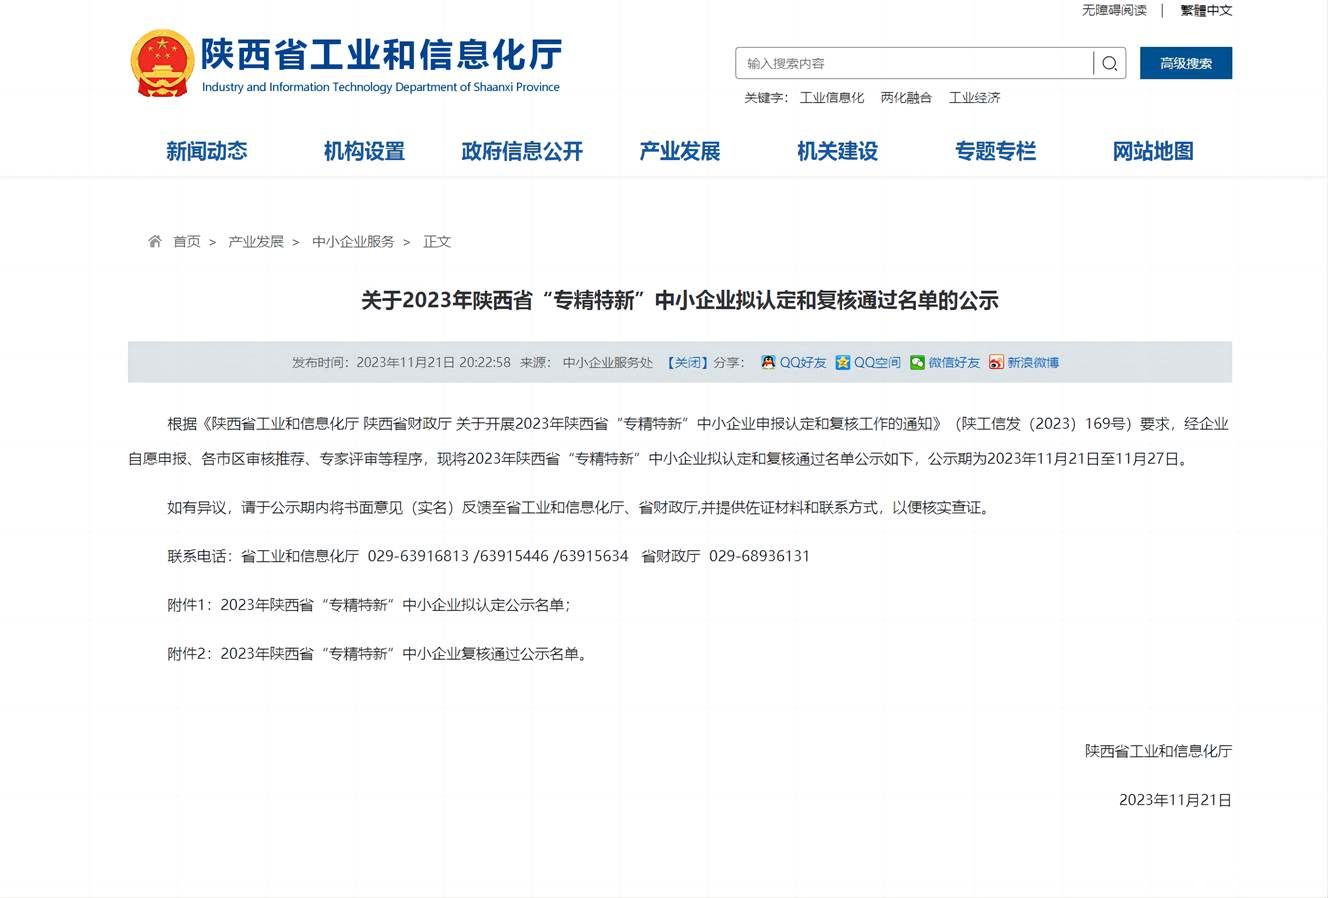Open the 专题专栏 menu item
This screenshot has height=898, width=1328.
(x=996, y=151)
